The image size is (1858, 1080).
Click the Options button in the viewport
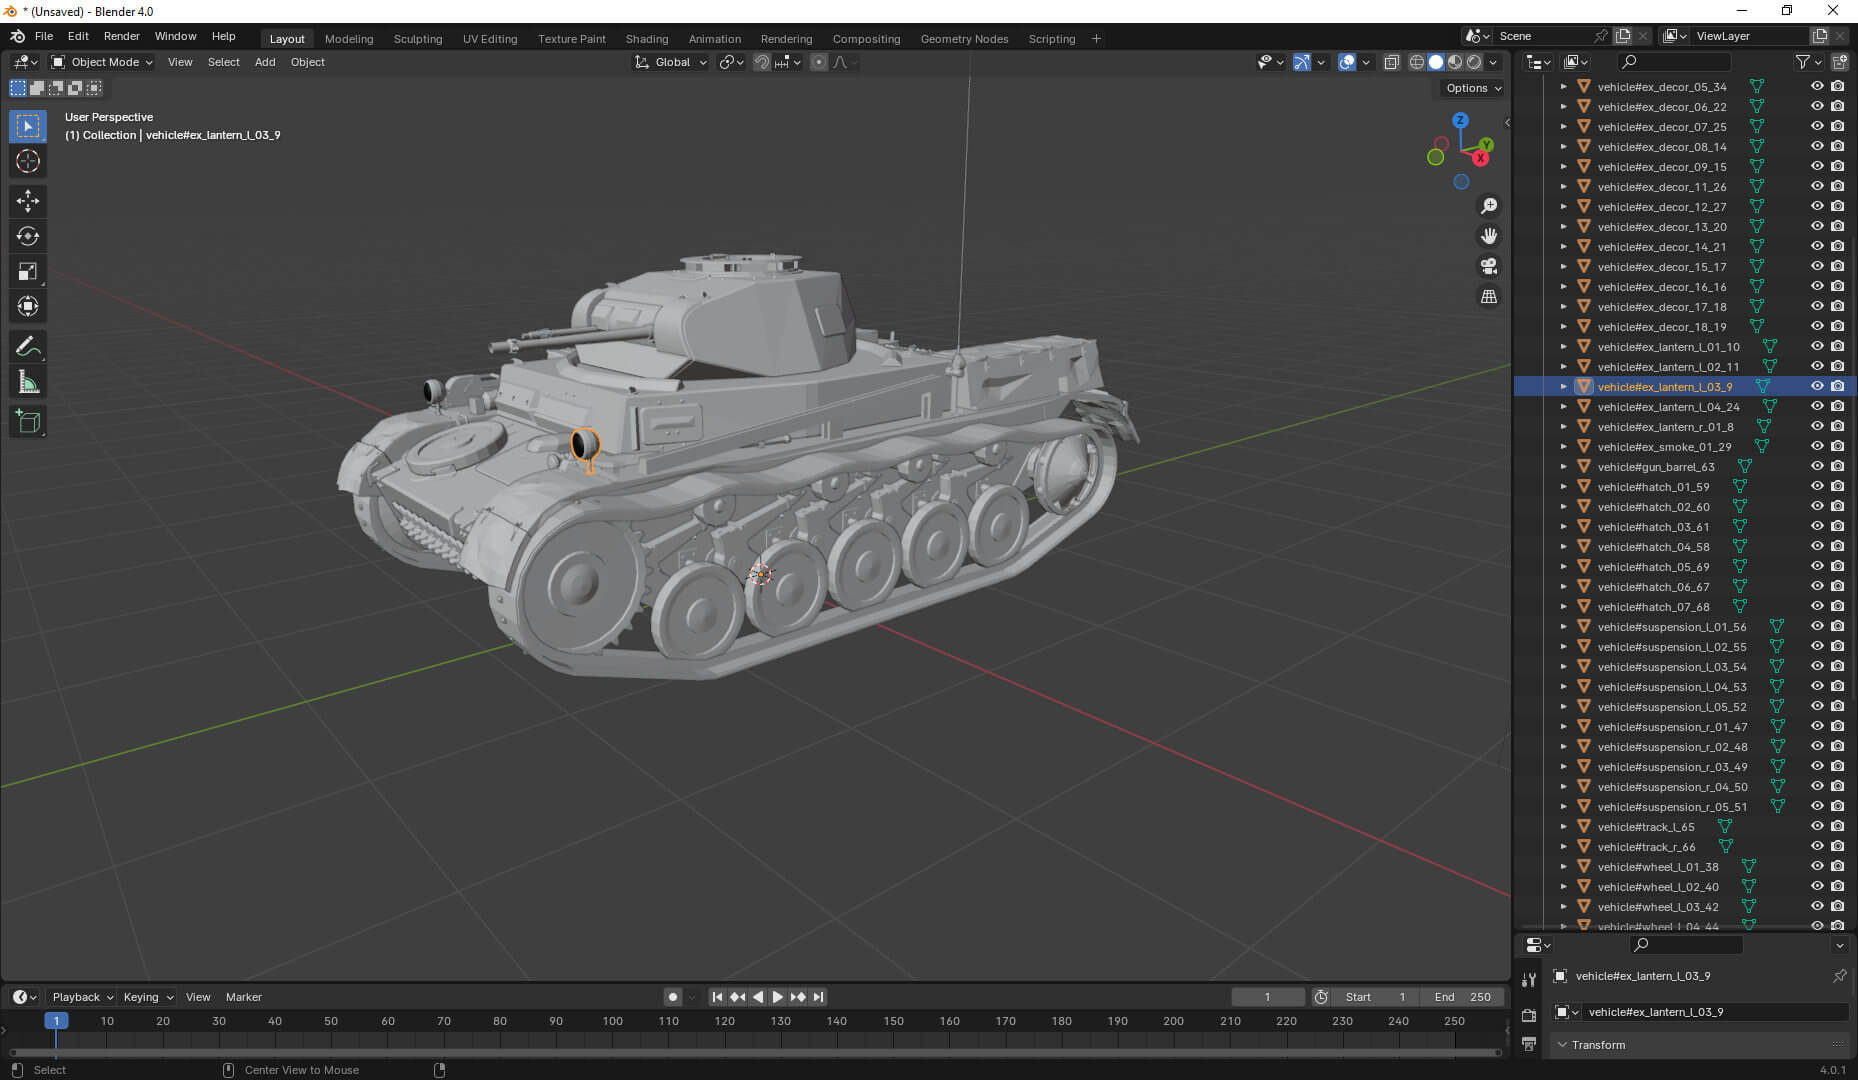1470,88
